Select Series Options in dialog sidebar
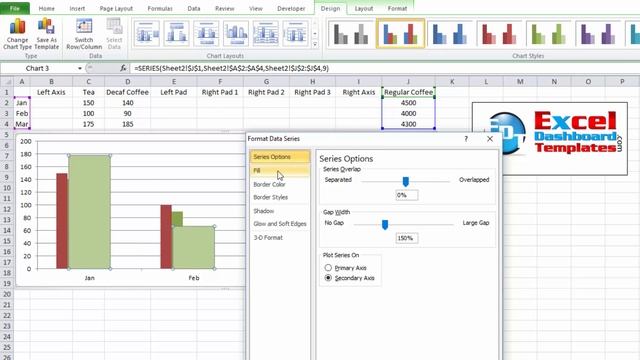The image size is (640, 360). (x=280, y=157)
